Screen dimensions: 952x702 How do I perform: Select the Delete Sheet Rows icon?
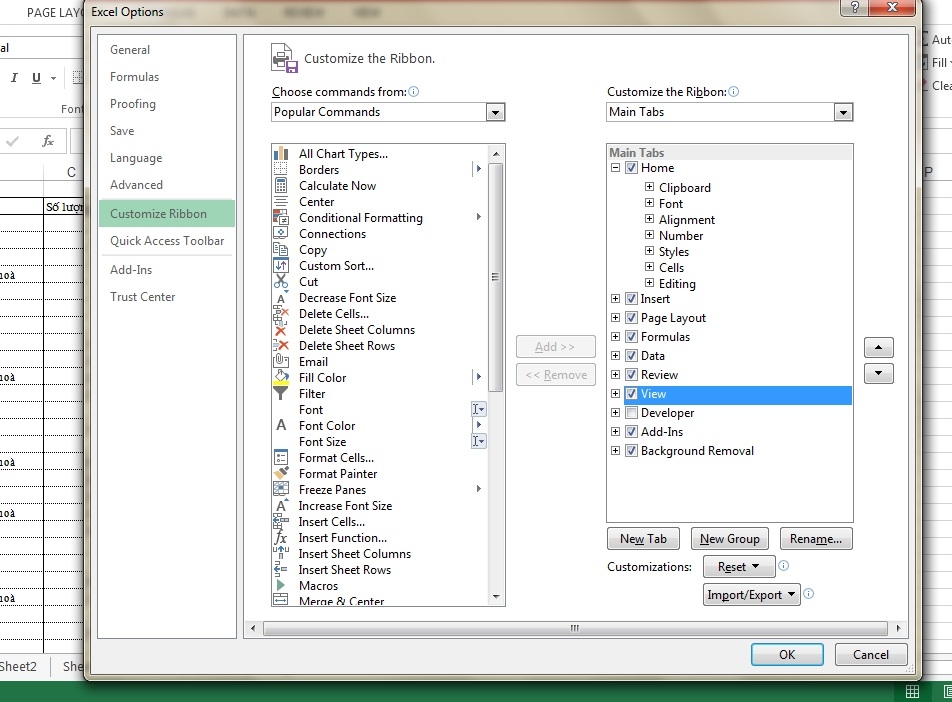coord(280,346)
